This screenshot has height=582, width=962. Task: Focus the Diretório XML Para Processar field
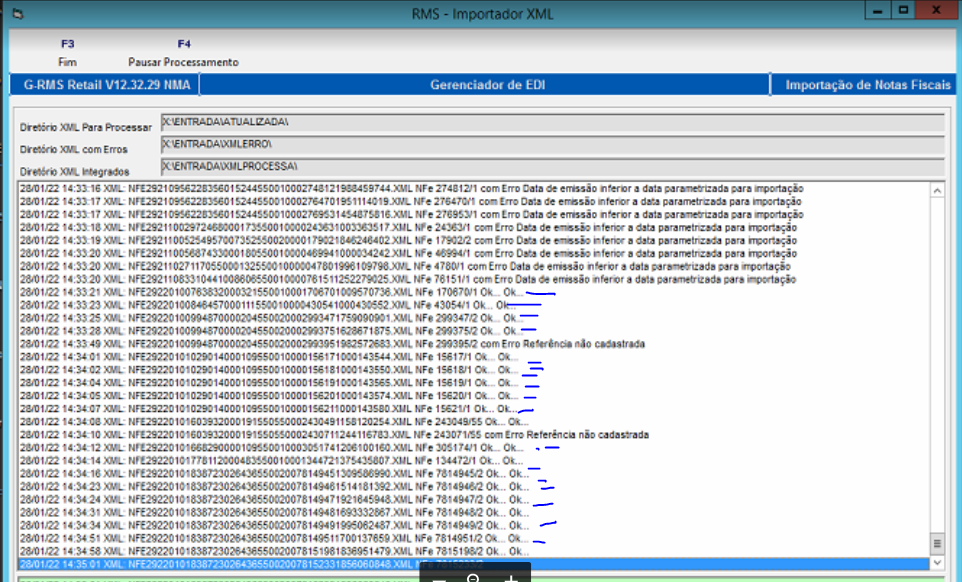coord(552,123)
